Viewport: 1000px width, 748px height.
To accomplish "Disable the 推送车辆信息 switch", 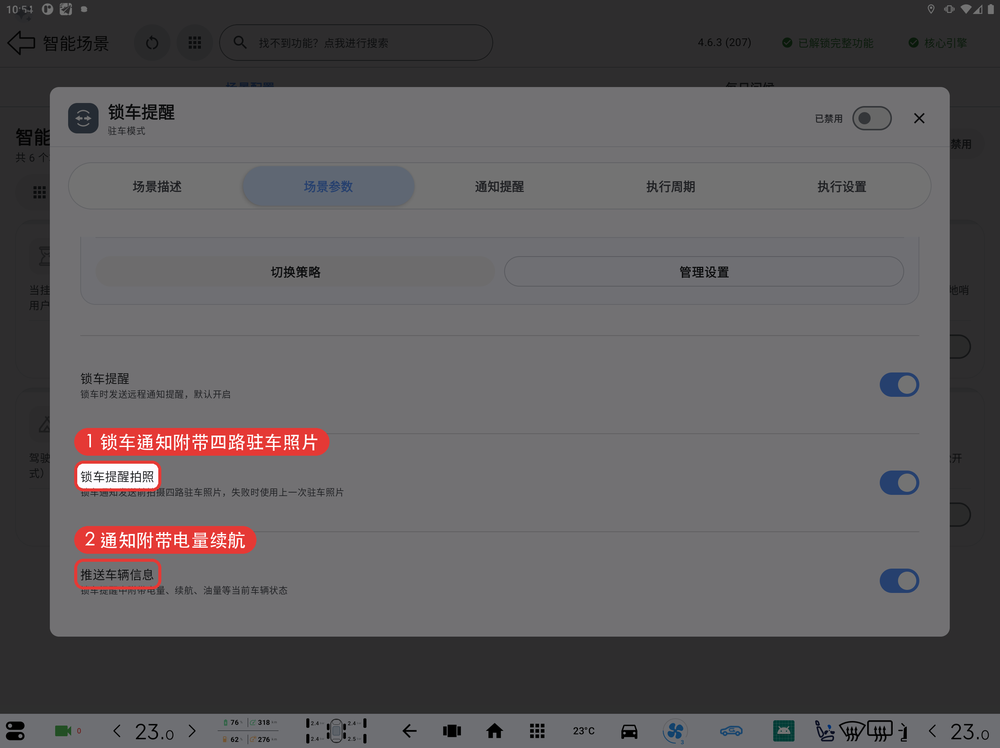I will (899, 581).
